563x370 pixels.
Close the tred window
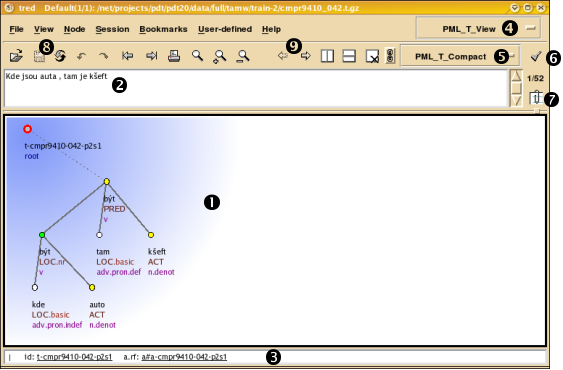[x=541, y=8]
